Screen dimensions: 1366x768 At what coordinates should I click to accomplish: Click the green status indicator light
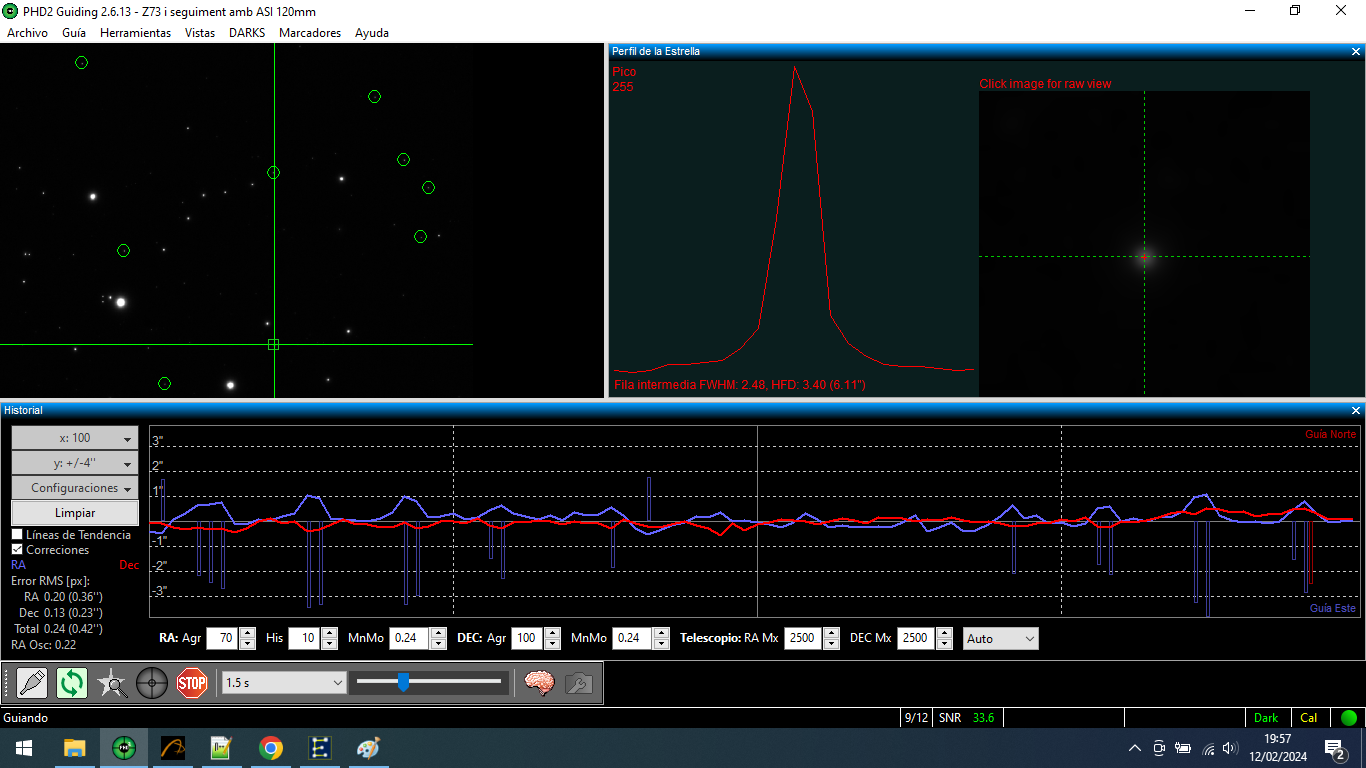tap(1349, 717)
